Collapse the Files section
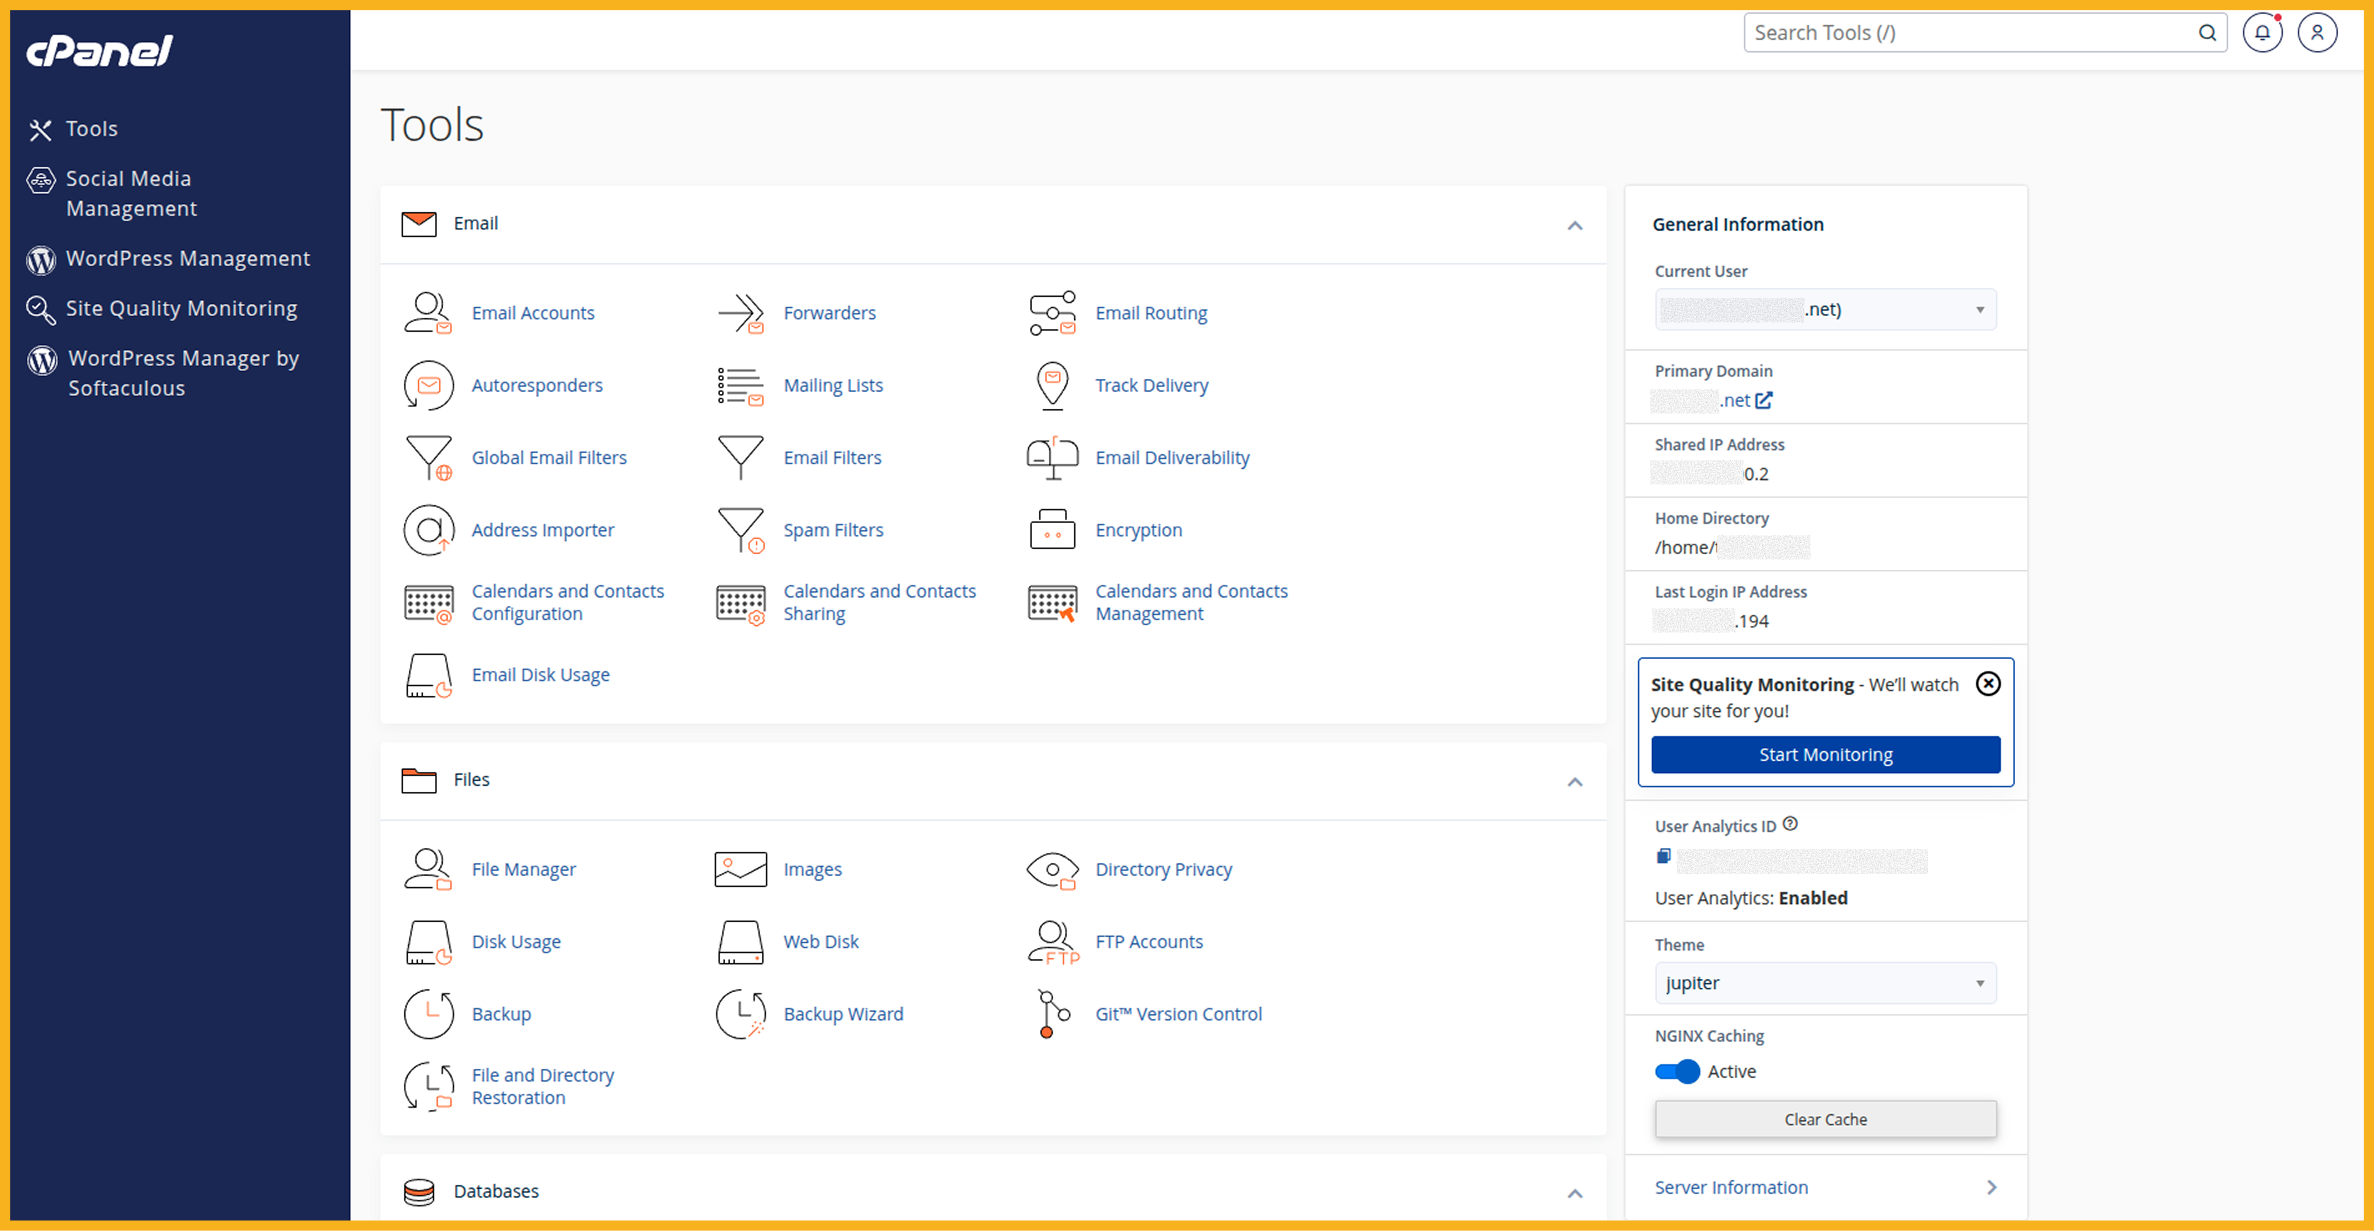 point(1575,782)
